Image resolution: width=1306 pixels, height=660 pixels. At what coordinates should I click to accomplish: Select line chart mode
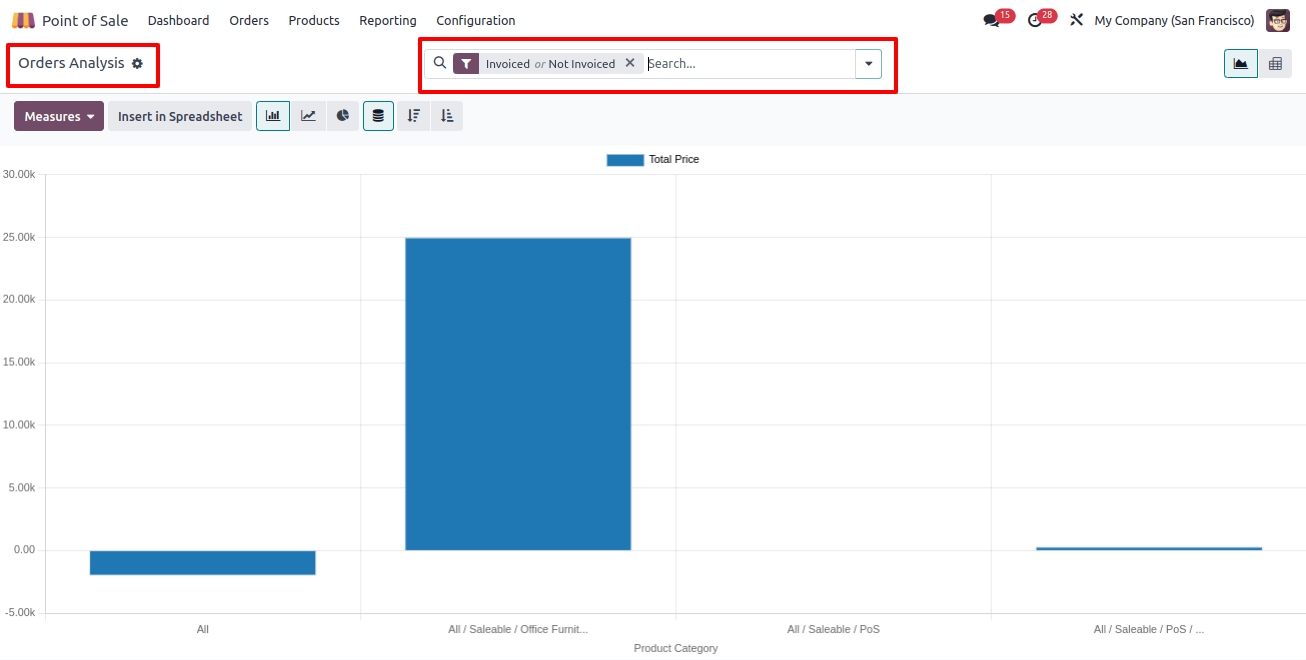[x=309, y=116]
